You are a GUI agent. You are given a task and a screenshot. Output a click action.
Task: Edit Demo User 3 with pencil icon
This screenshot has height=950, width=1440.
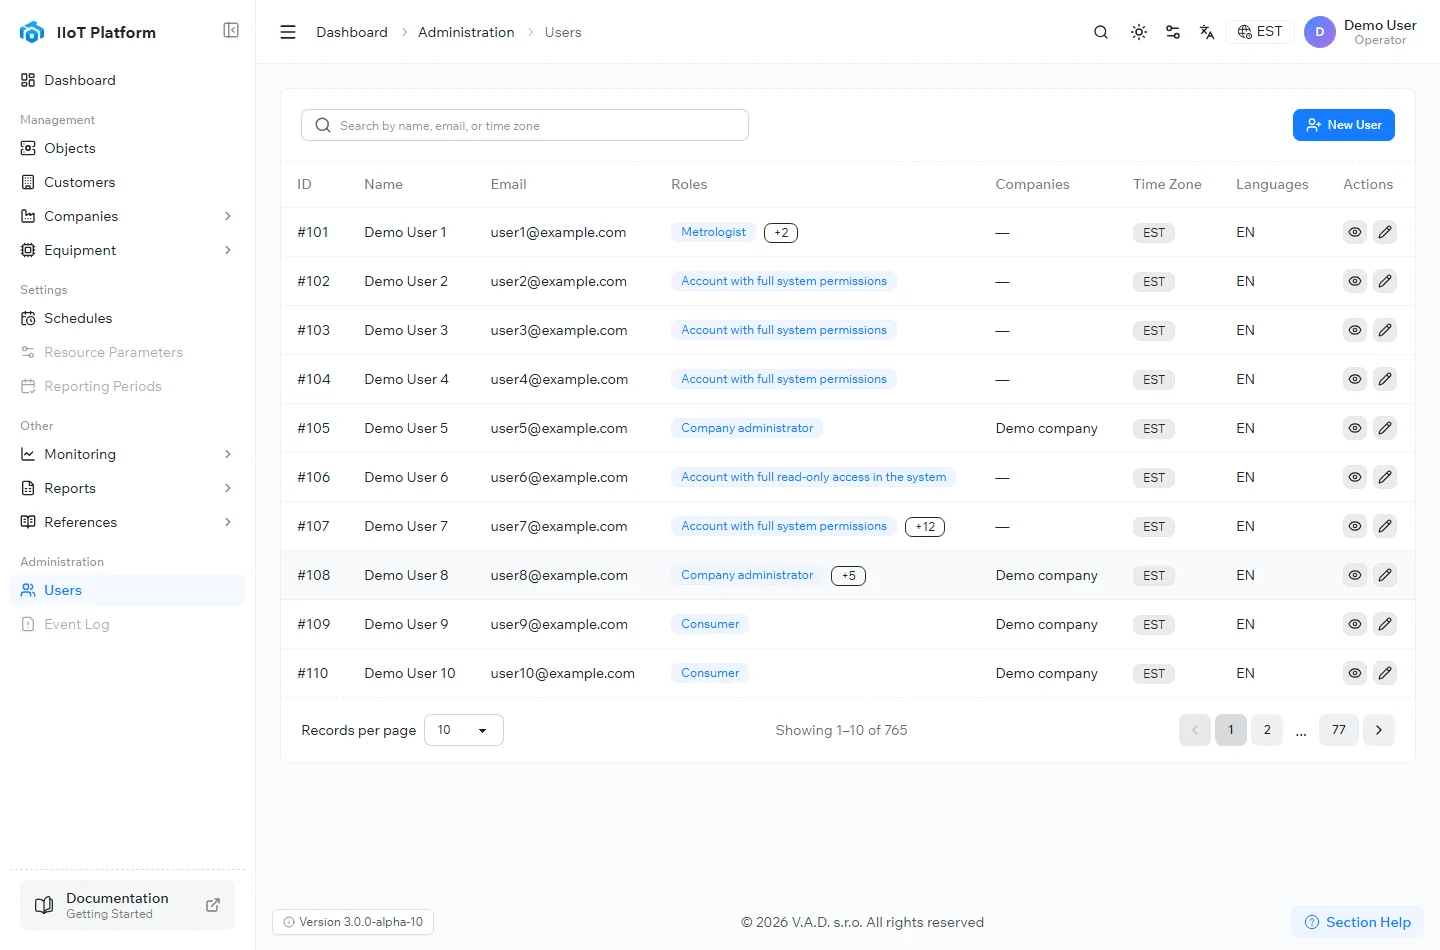point(1385,330)
